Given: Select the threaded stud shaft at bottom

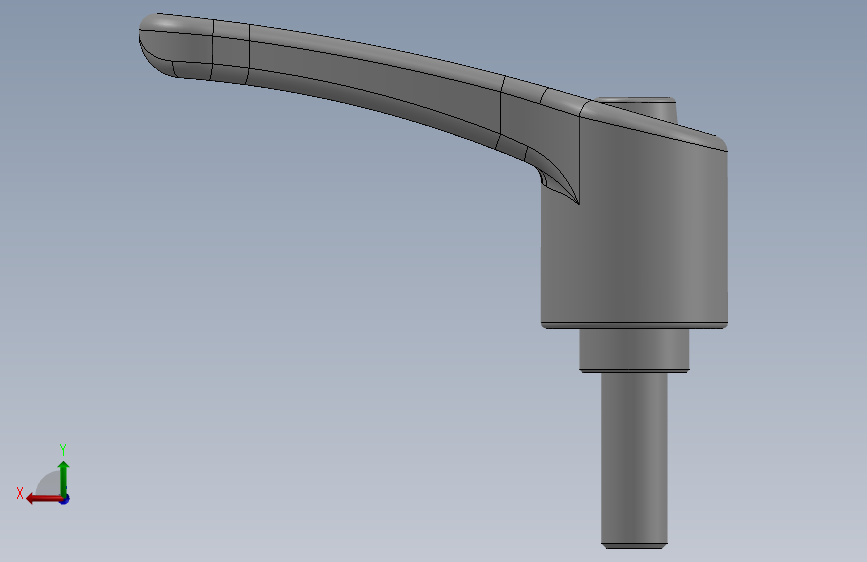Looking at the screenshot, I should pyautogui.click(x=634, y=459).
